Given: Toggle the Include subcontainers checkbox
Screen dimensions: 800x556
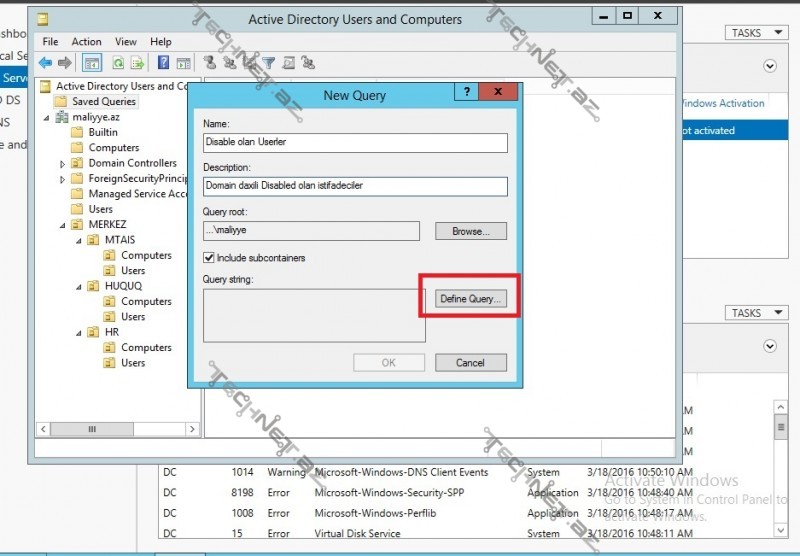Looking at the screenshot, I should [209, 258].
